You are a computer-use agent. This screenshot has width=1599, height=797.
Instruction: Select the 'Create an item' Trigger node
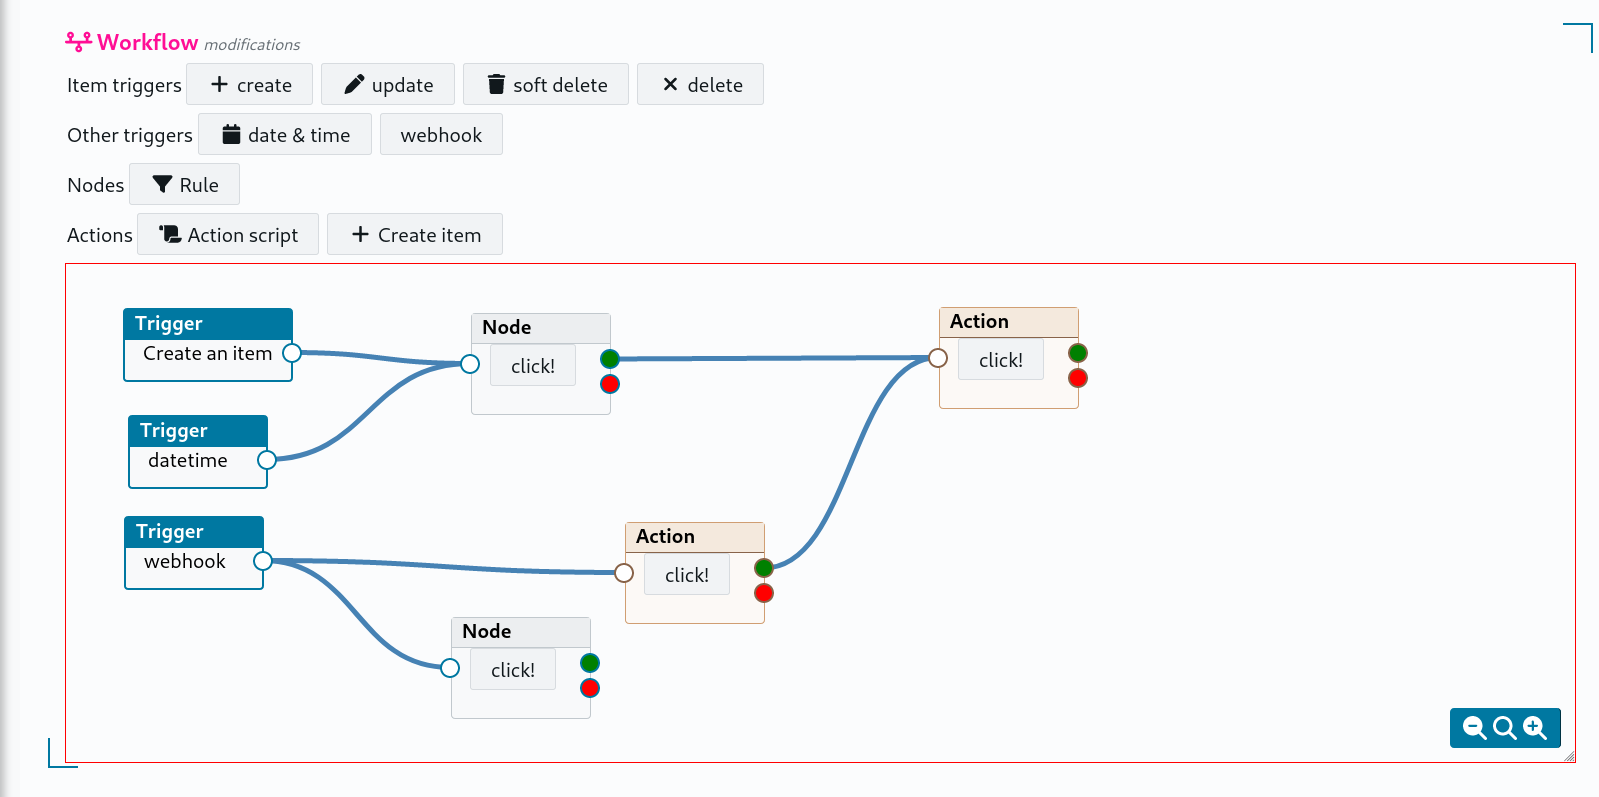click(207, 324)
